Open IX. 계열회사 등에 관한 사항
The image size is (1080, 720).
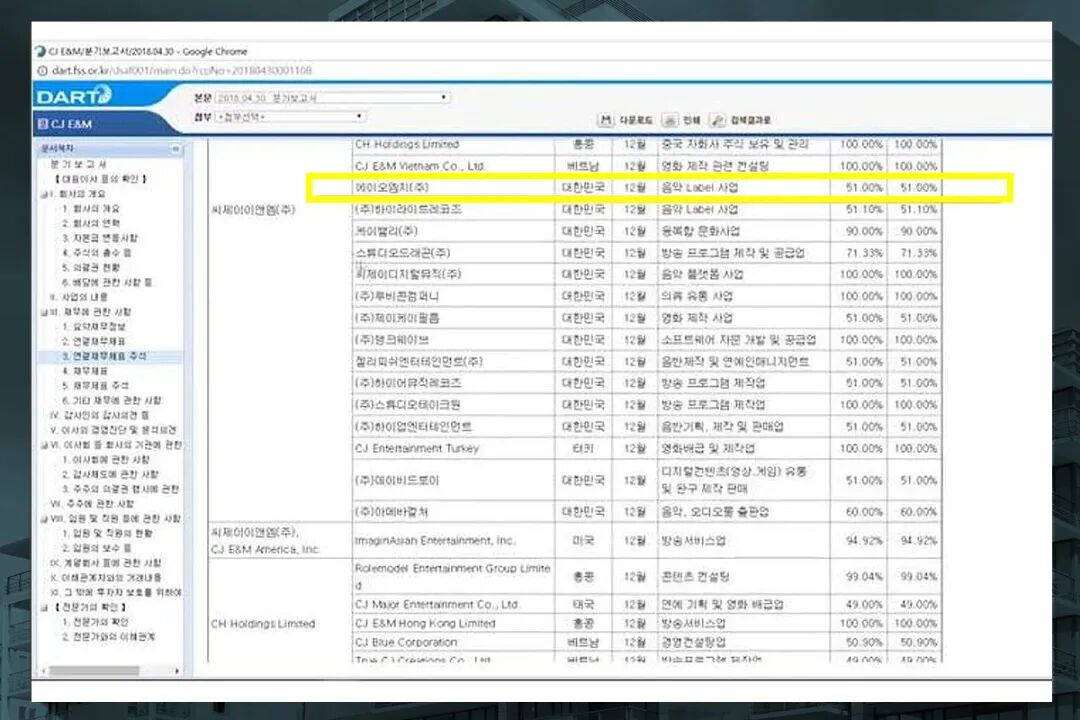pyautogui.click(x=105, y=564)
